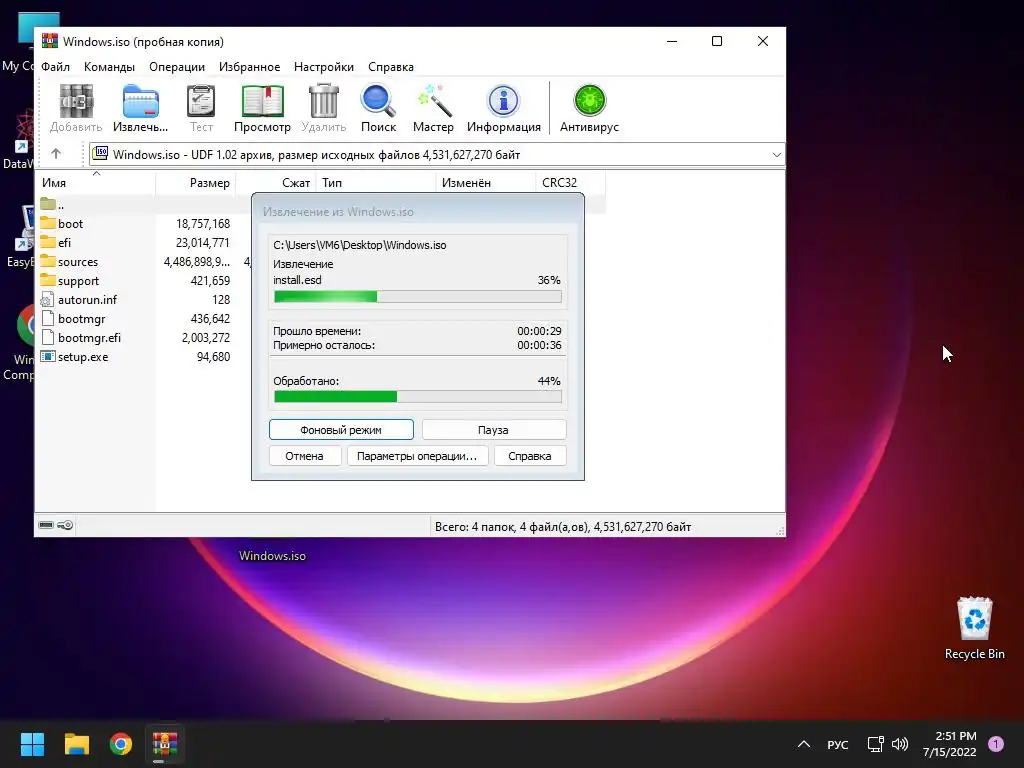Click the WinRAR taskbar icon
Viewport: 1024px width, 768px height.
click(x=165, y=744)
